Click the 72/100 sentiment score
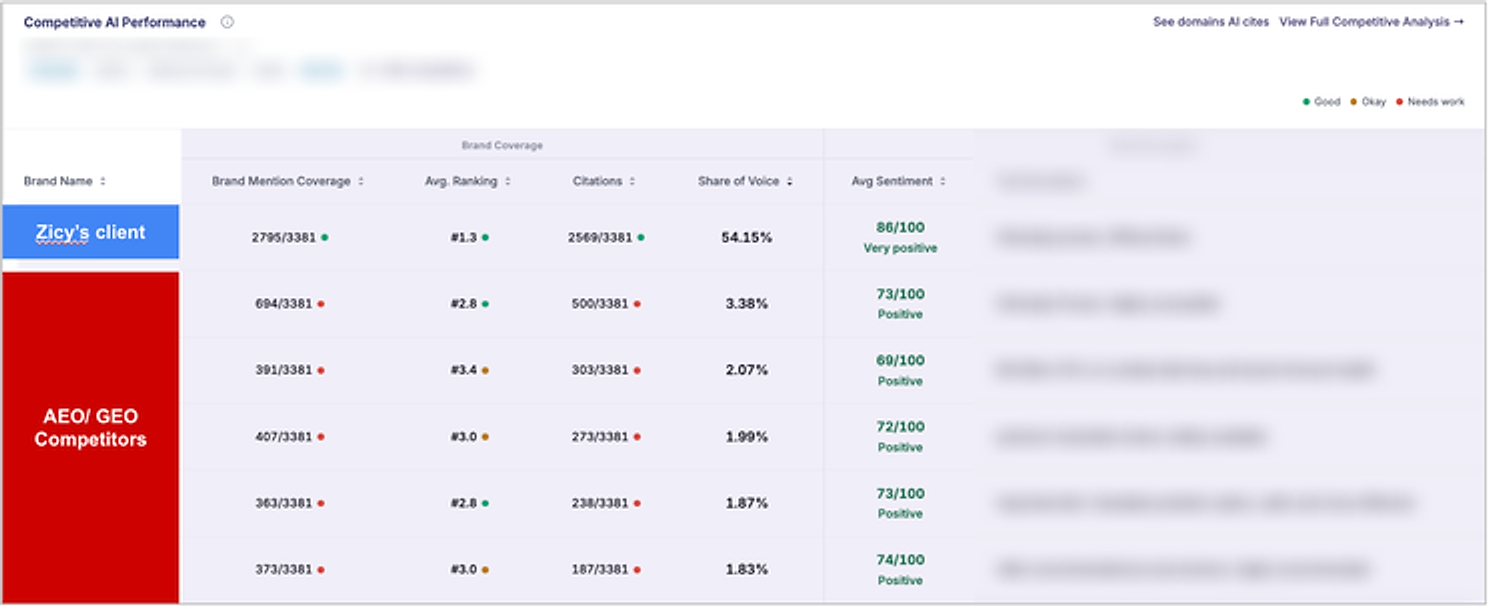The width and height of the screenshot is (1488, 606). [x=900, y=427]
